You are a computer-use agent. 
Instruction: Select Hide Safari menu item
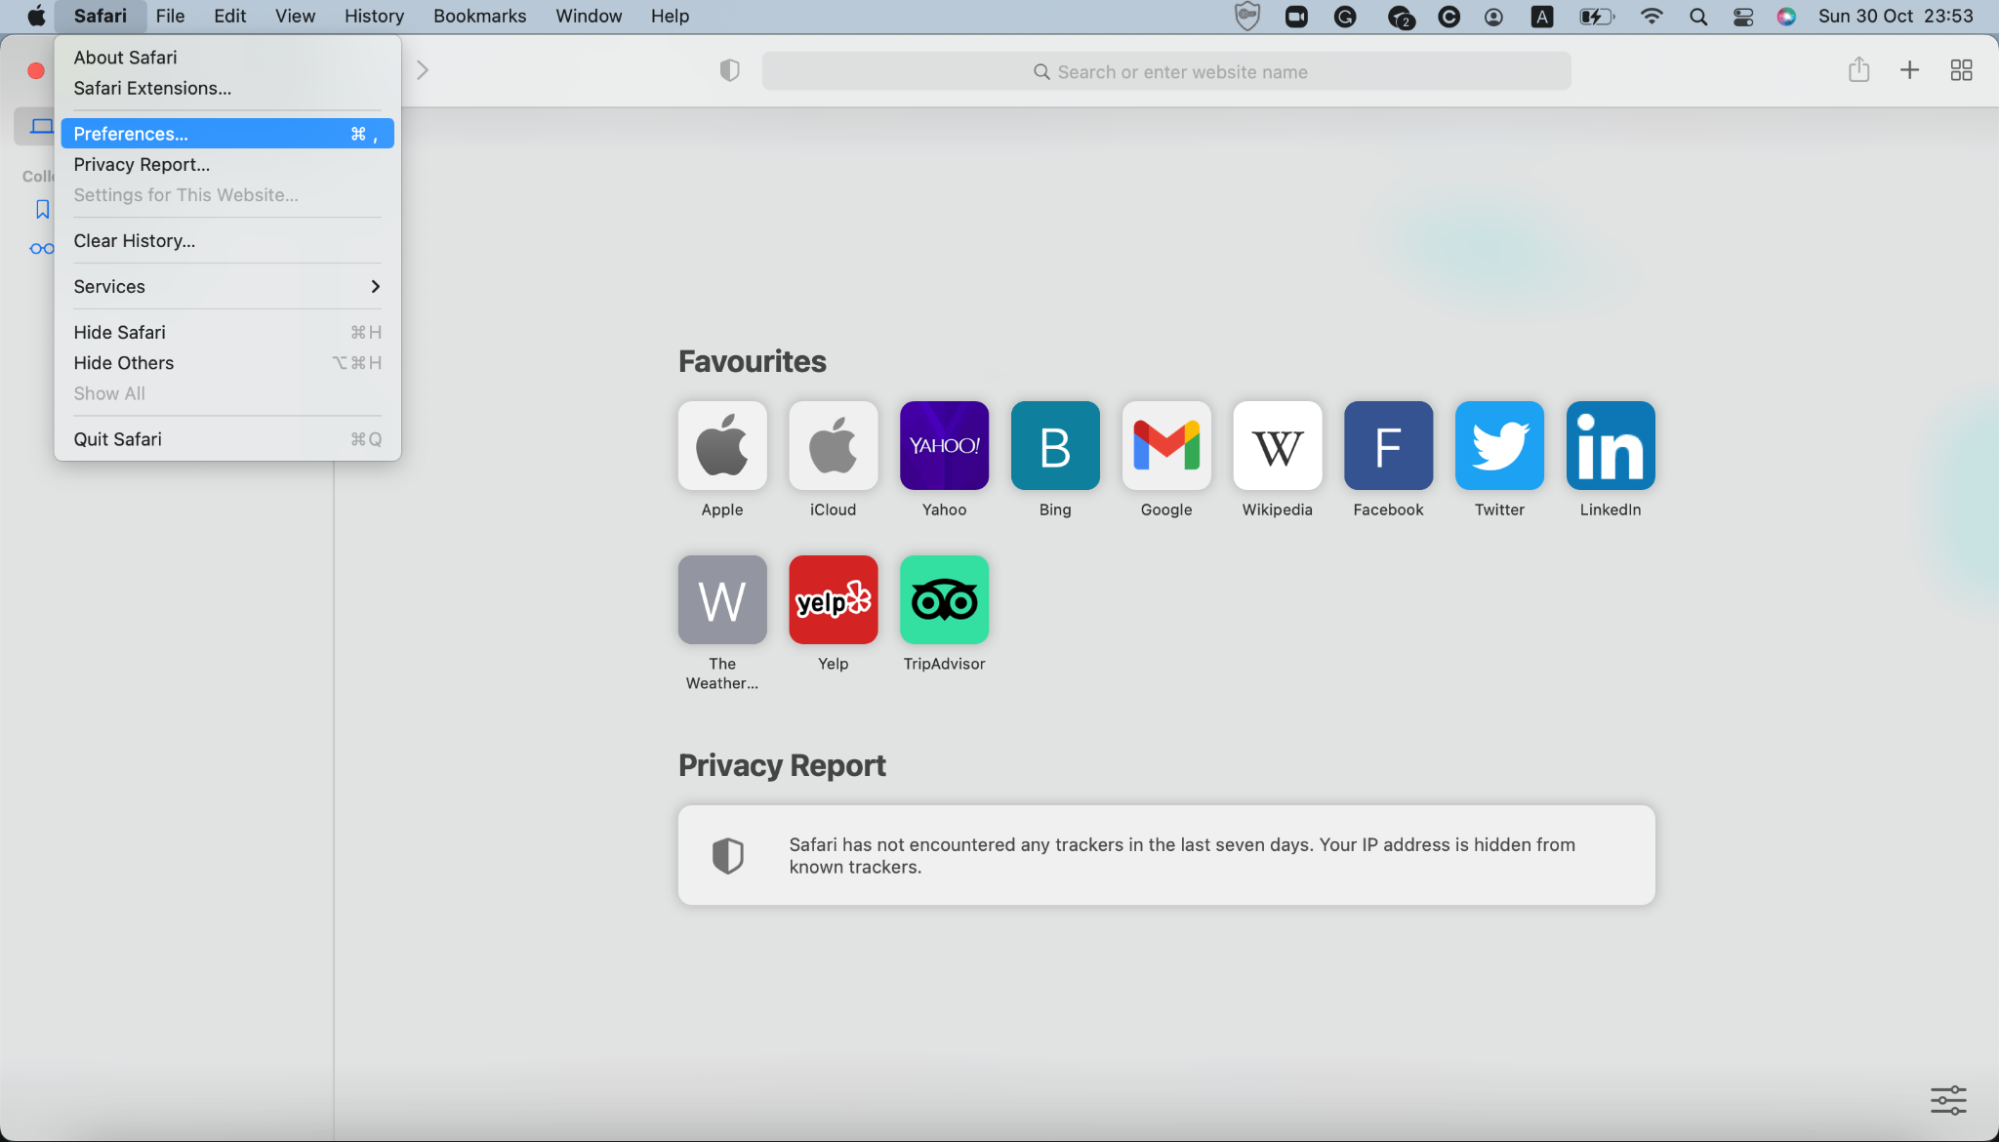tap(228, 332)
